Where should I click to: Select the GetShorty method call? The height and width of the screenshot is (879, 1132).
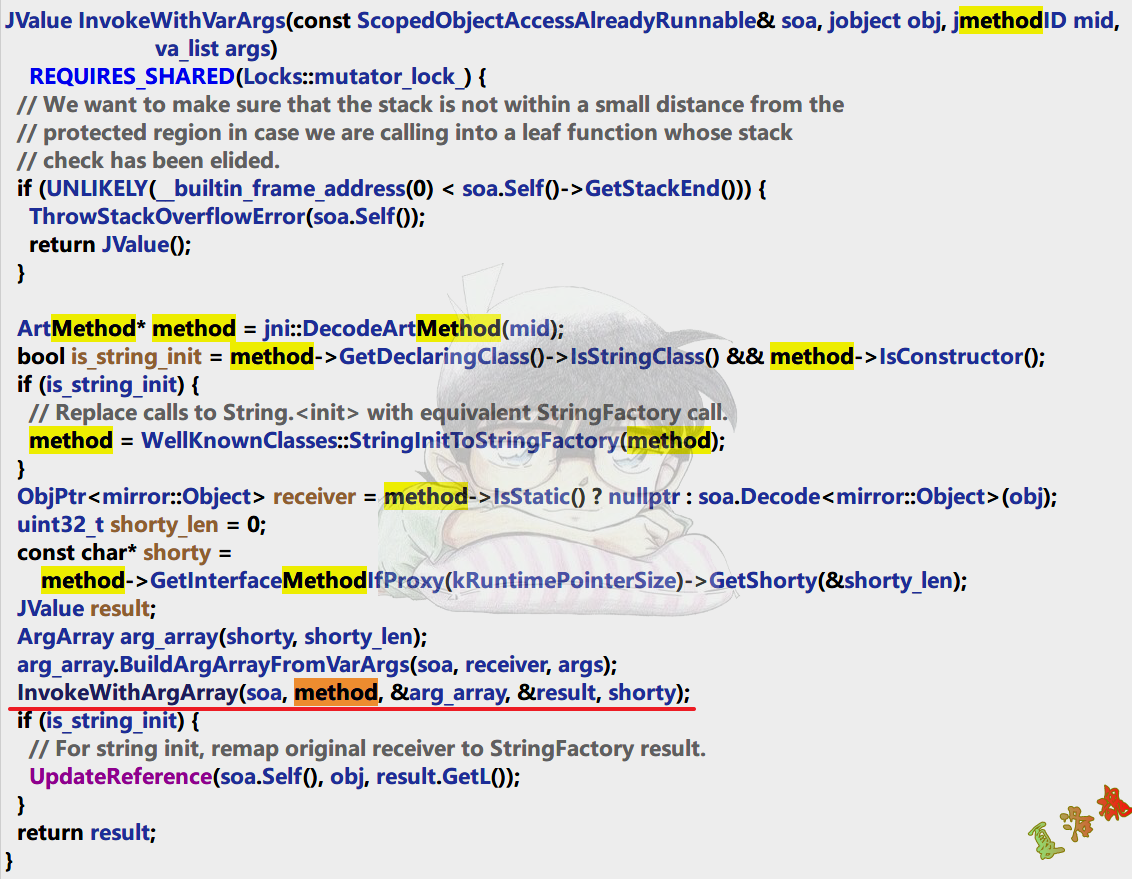click(762, 580)
